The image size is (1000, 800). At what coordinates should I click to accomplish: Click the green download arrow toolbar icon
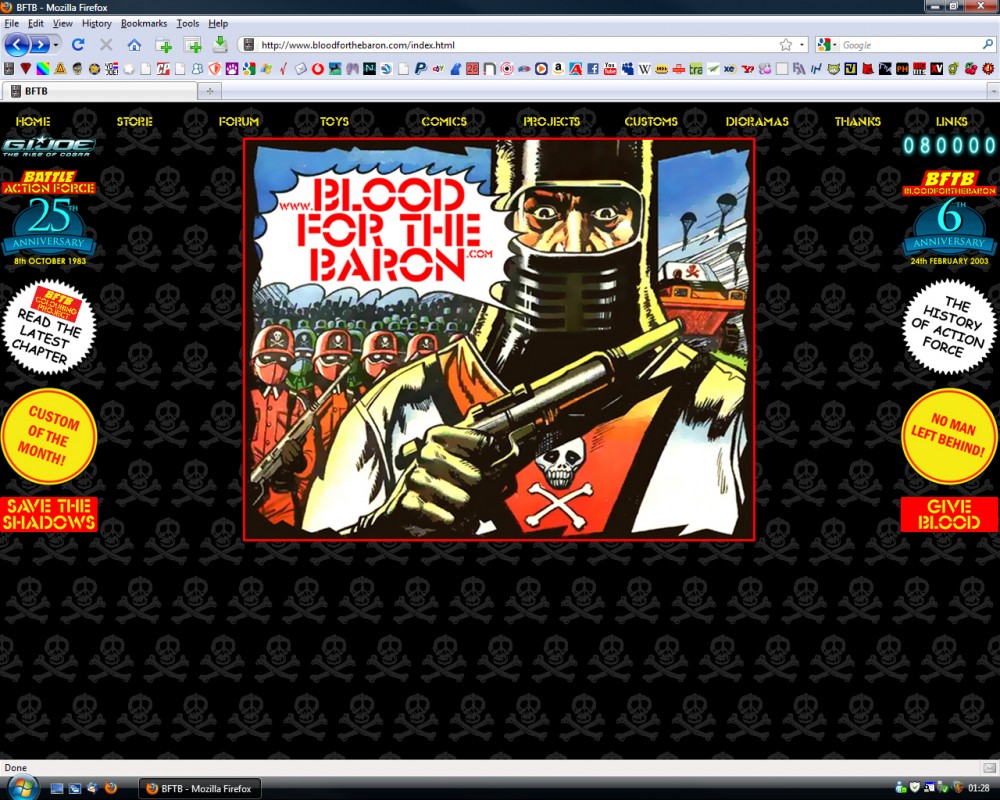pyautogui.click(x=219, y=44)
